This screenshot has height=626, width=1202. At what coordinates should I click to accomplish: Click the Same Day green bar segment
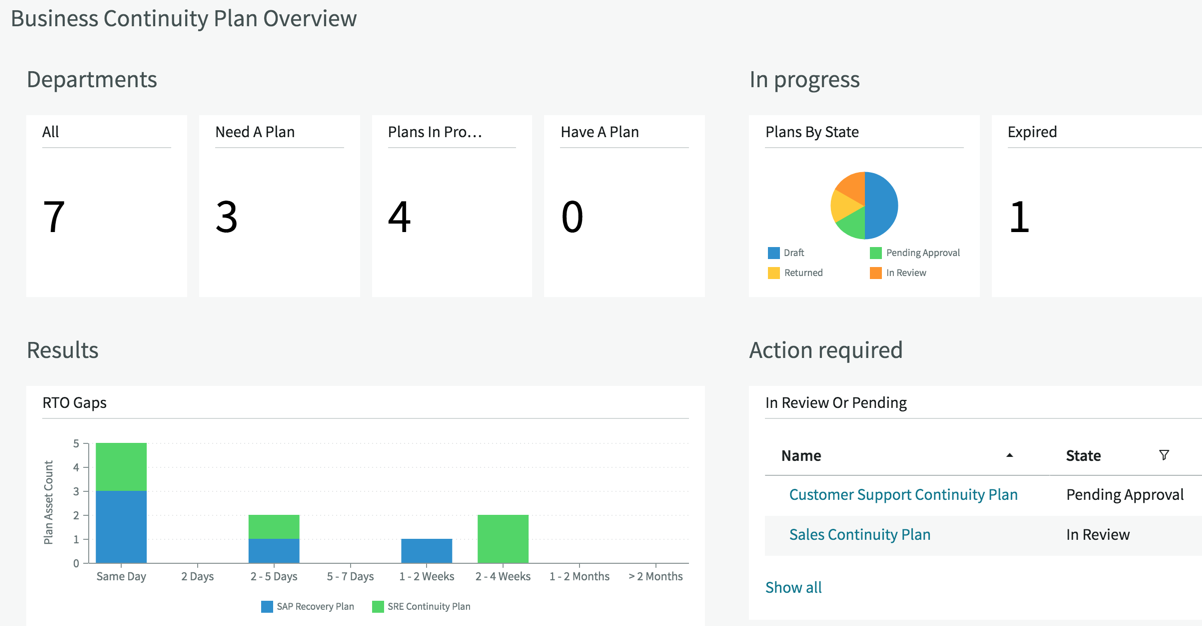121,467
